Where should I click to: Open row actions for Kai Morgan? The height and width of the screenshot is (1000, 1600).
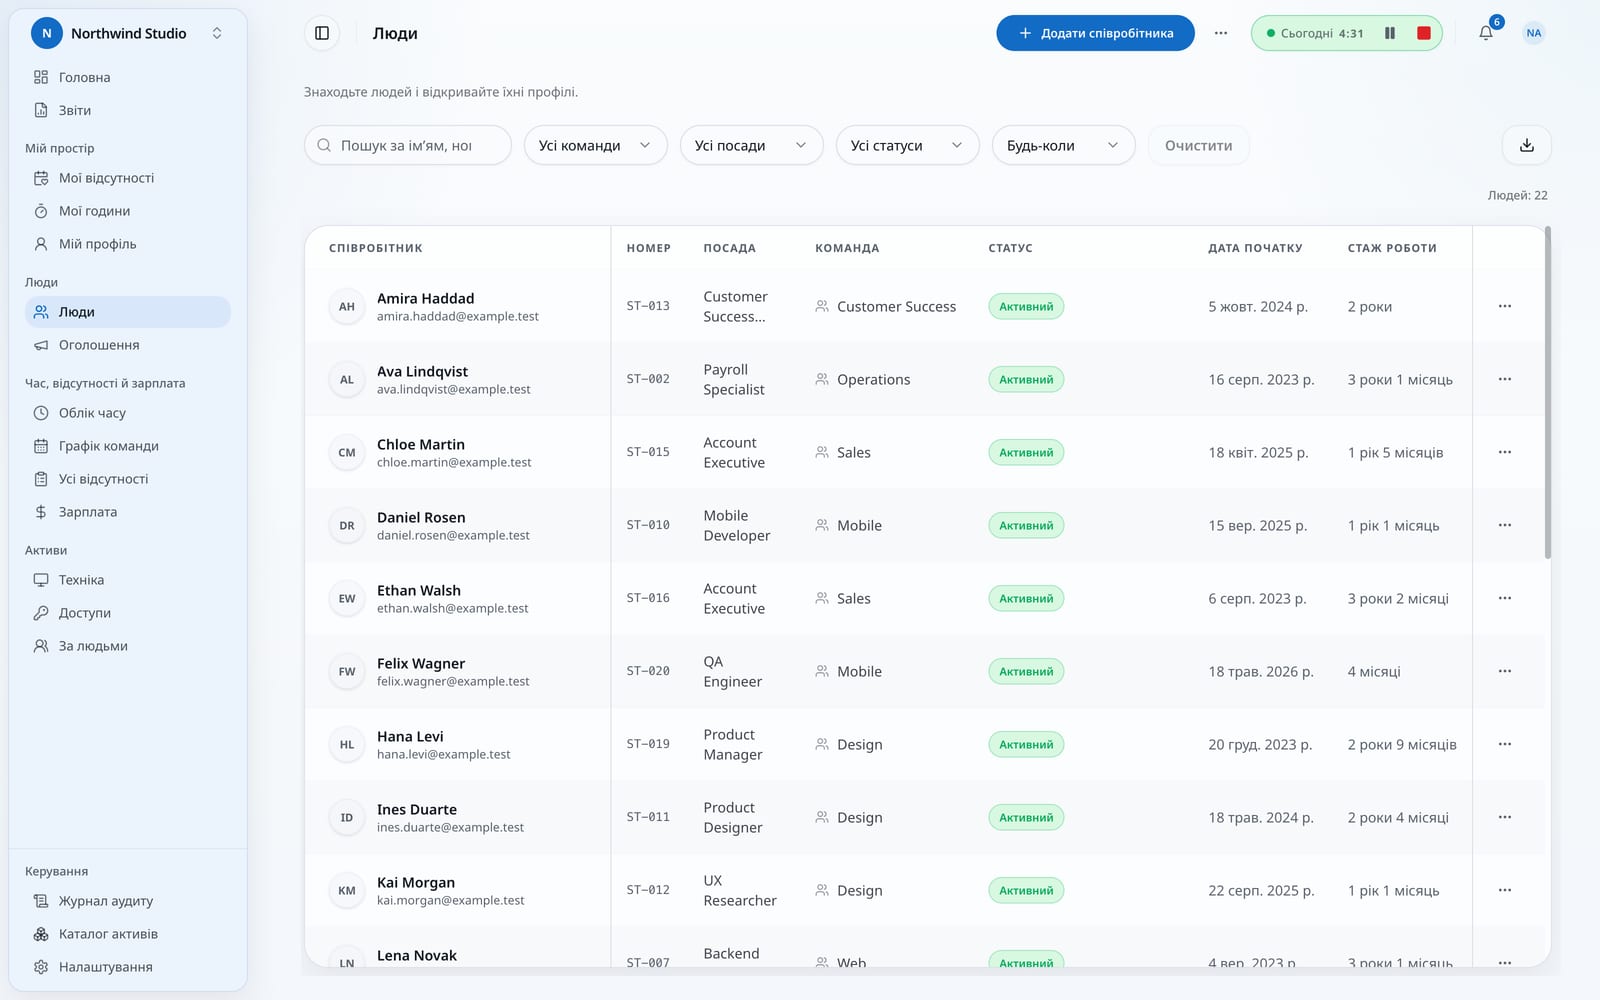pyautogui.click(x=1505, y=890)
